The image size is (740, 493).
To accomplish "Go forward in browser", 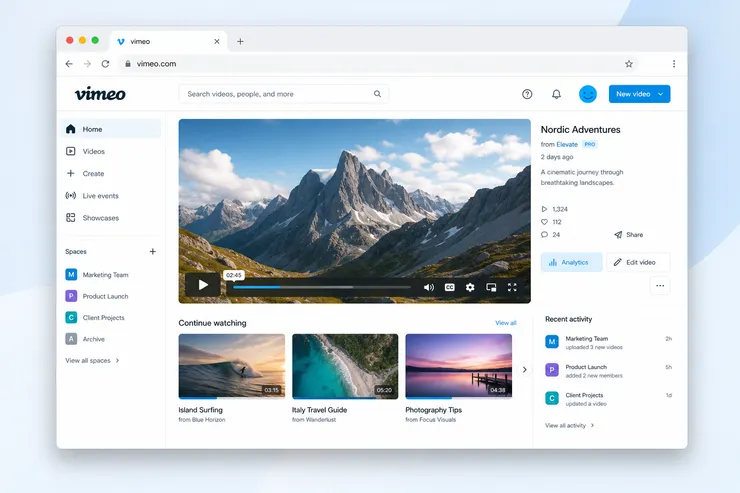I will click(87, 64).
